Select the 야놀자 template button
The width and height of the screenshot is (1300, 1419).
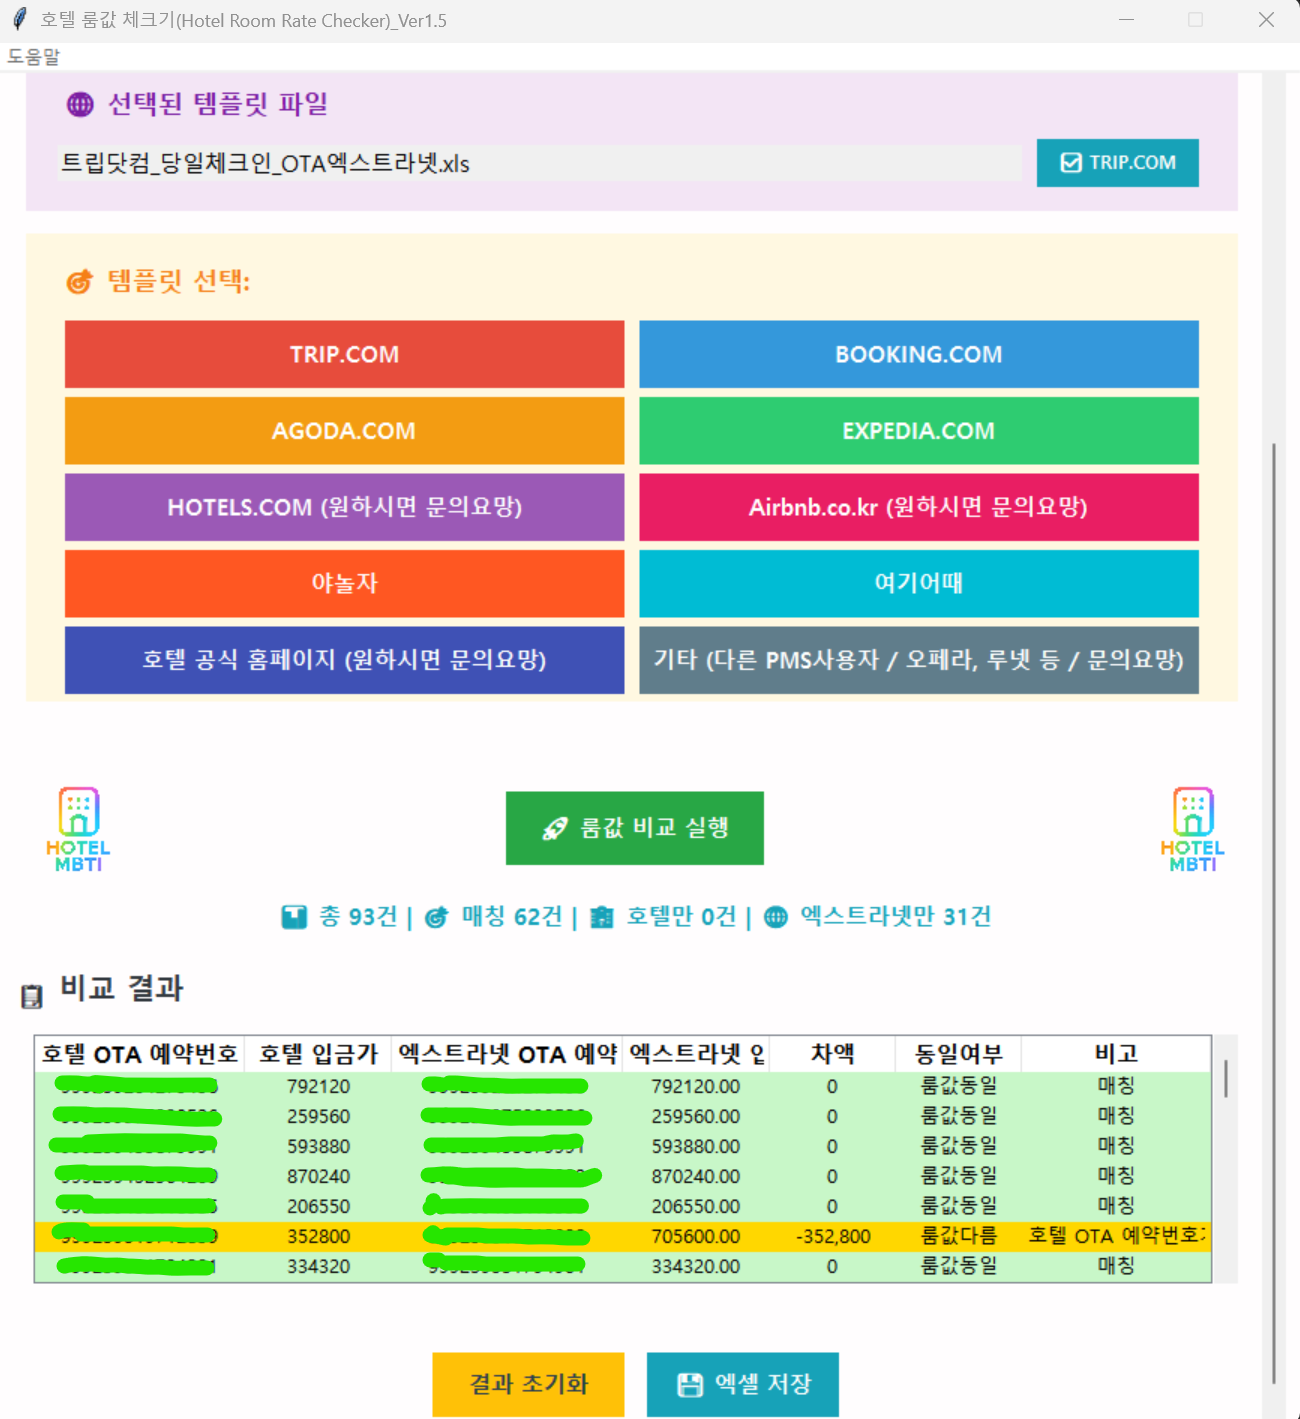click(x=344, y=583)
